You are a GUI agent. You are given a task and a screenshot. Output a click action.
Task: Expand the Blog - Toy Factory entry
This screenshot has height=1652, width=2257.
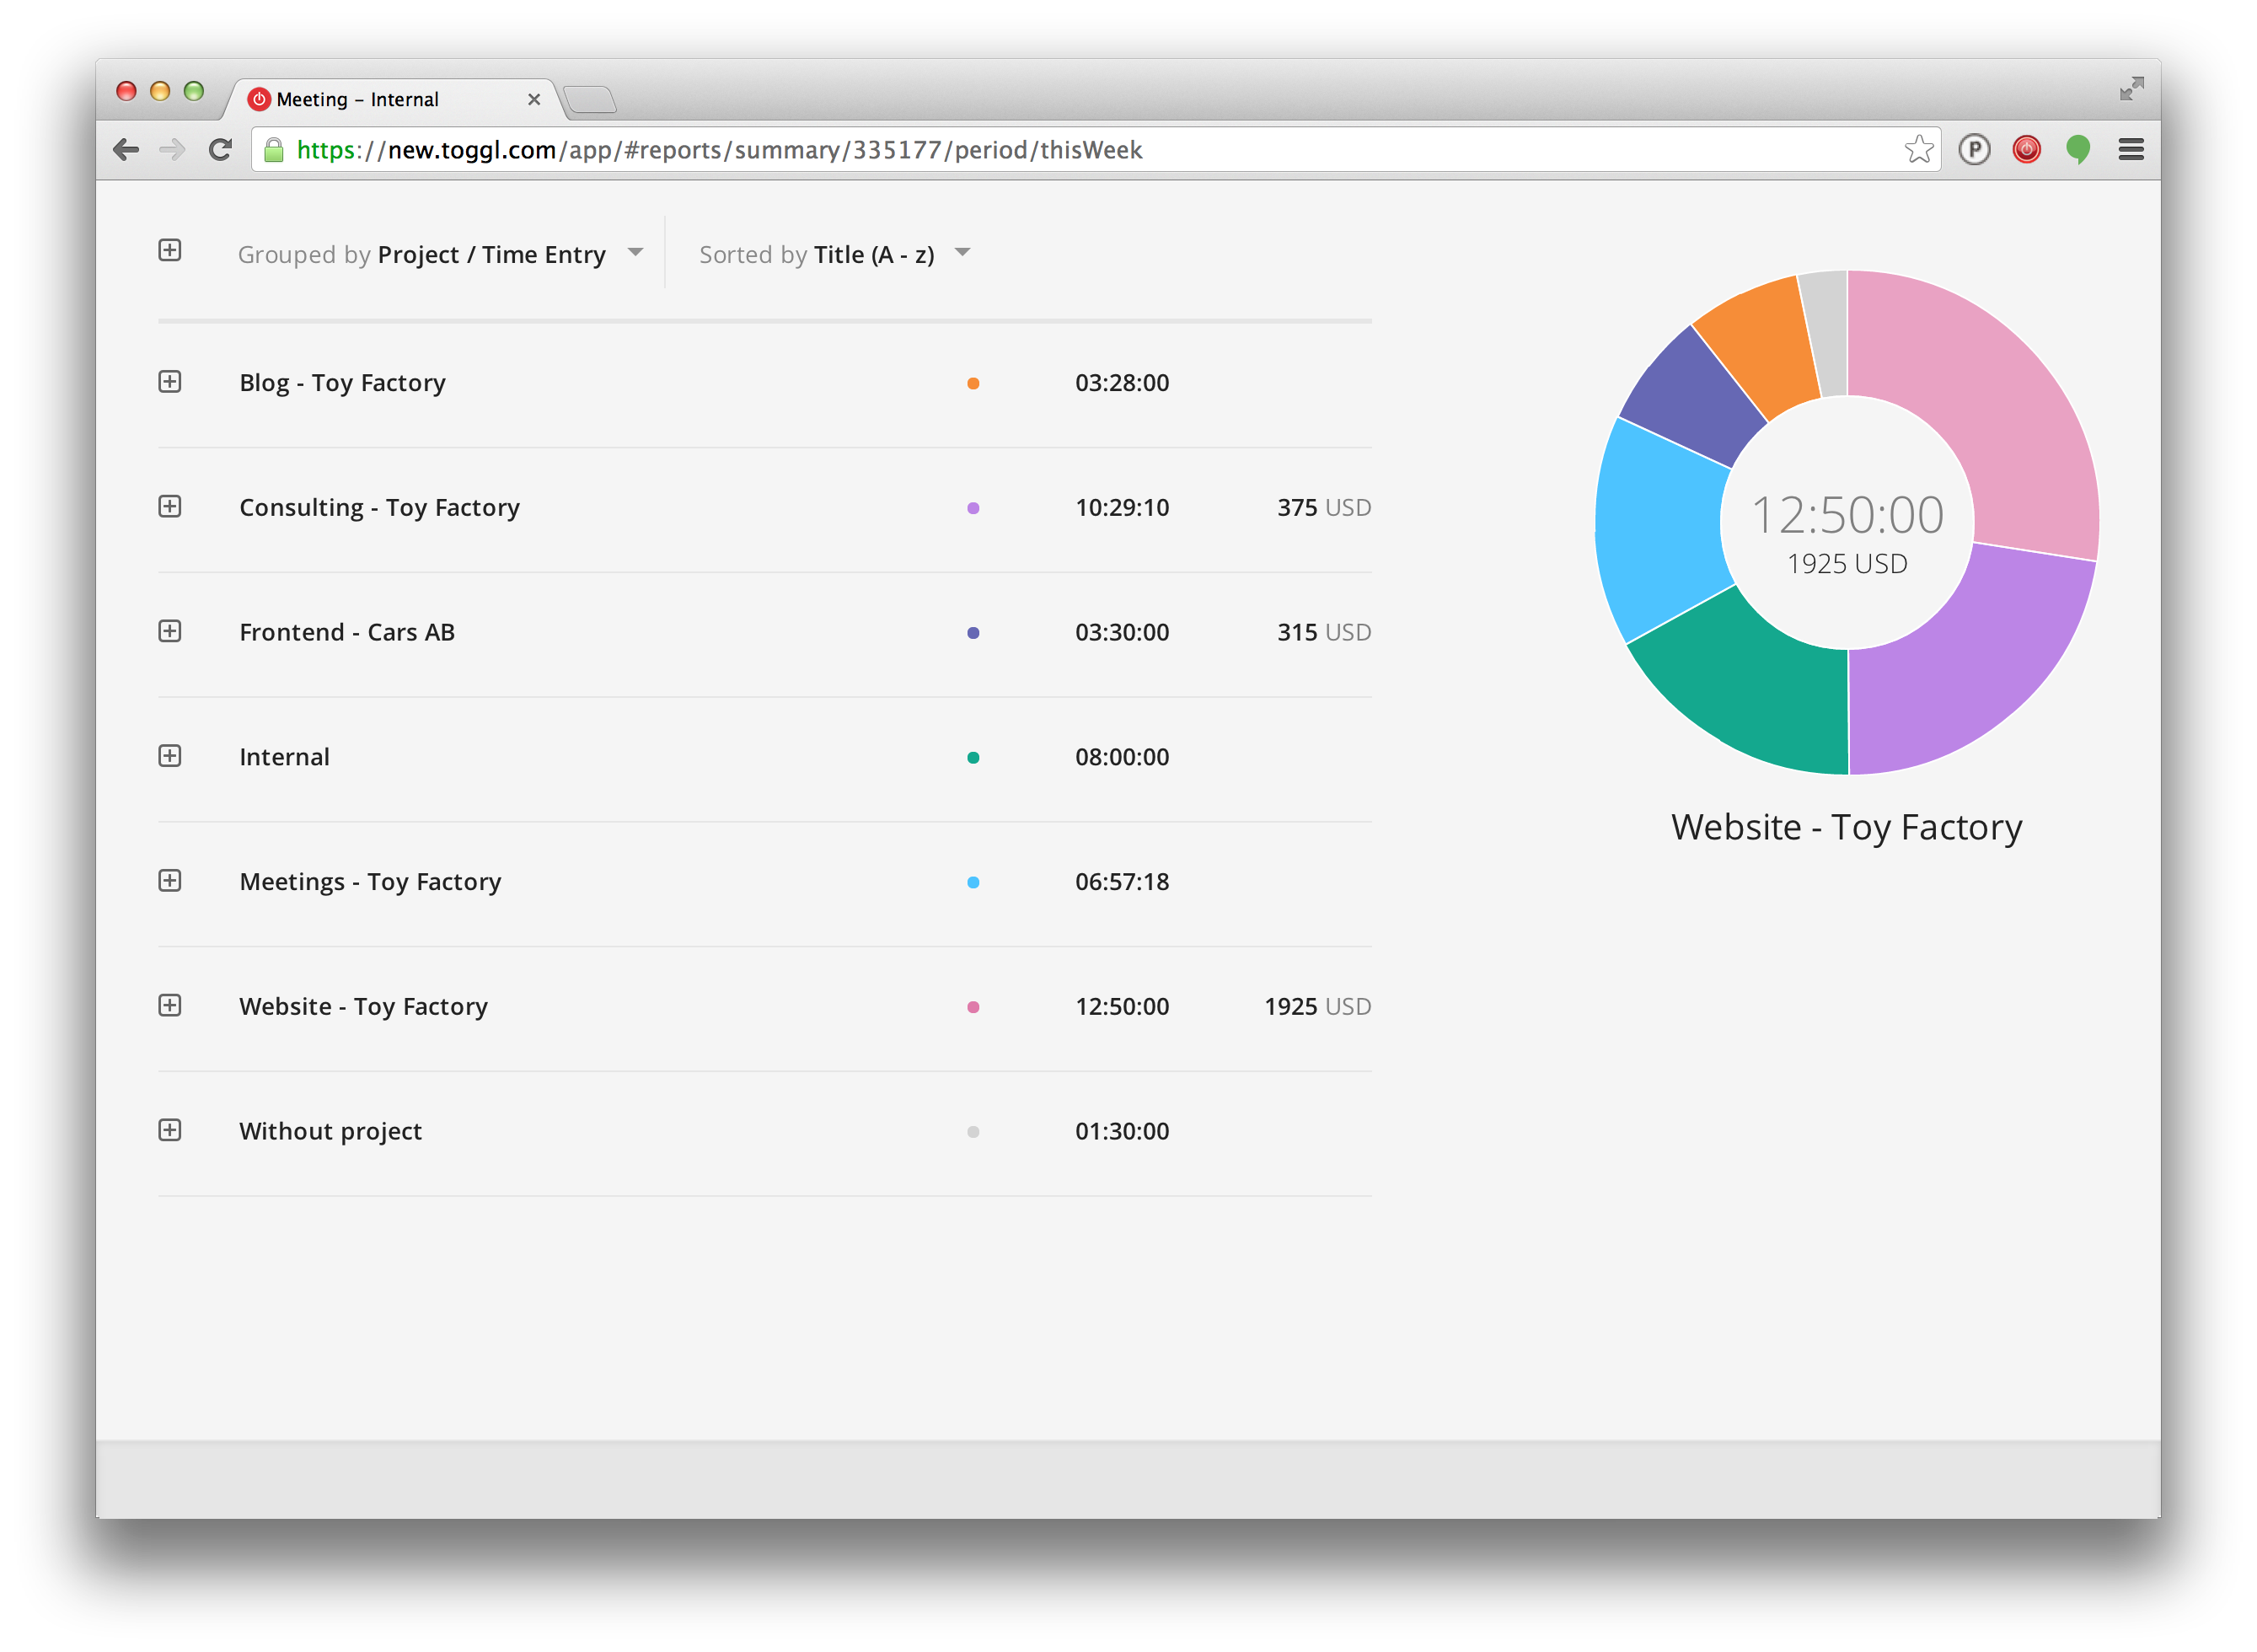tap(169, 382)
